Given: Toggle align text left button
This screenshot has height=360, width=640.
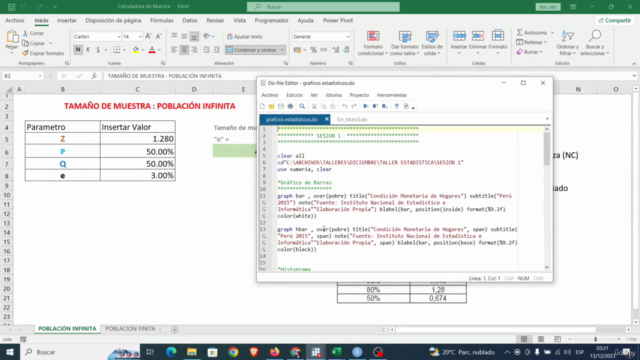Looking at the screenshot, I should tap(174, 50).
